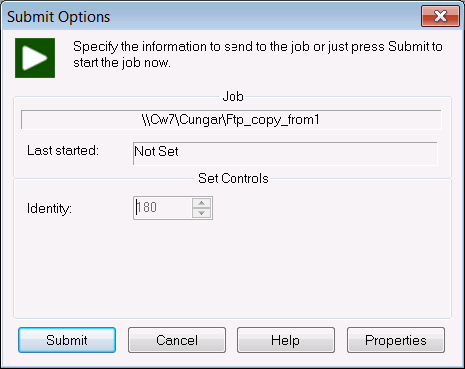Click the 'start the job now.' text line
465x369 pixels.
122,63
